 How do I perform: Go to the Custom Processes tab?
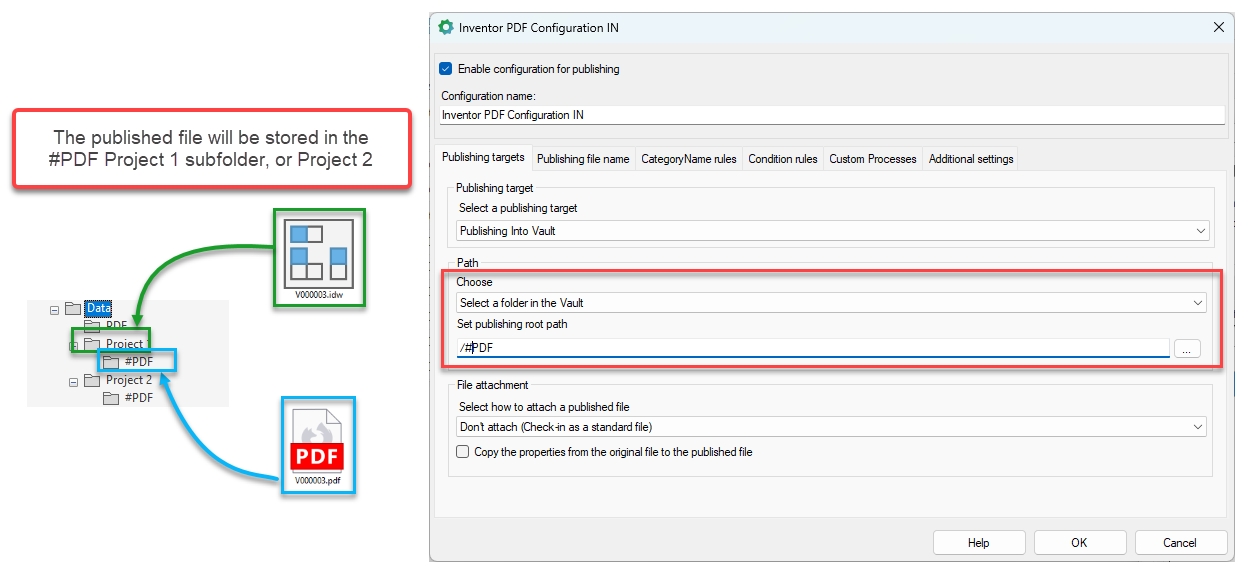[x=872, y=159]
